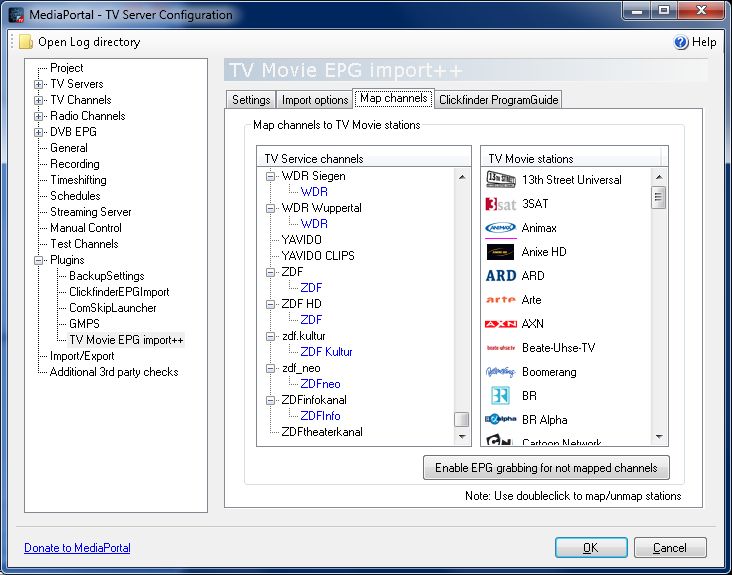
Task: Click the Anixe HD station logo
Action: point(500,252)
